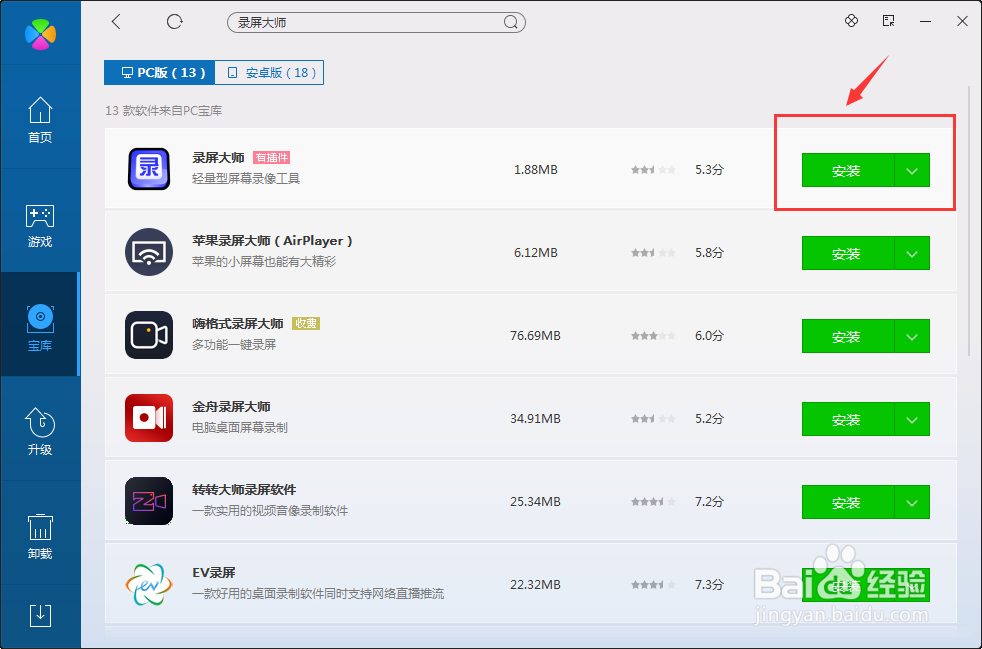982x649 pixels.
Task: Click the star rating of 金舟录屏大师
Action: pos(653,418)
